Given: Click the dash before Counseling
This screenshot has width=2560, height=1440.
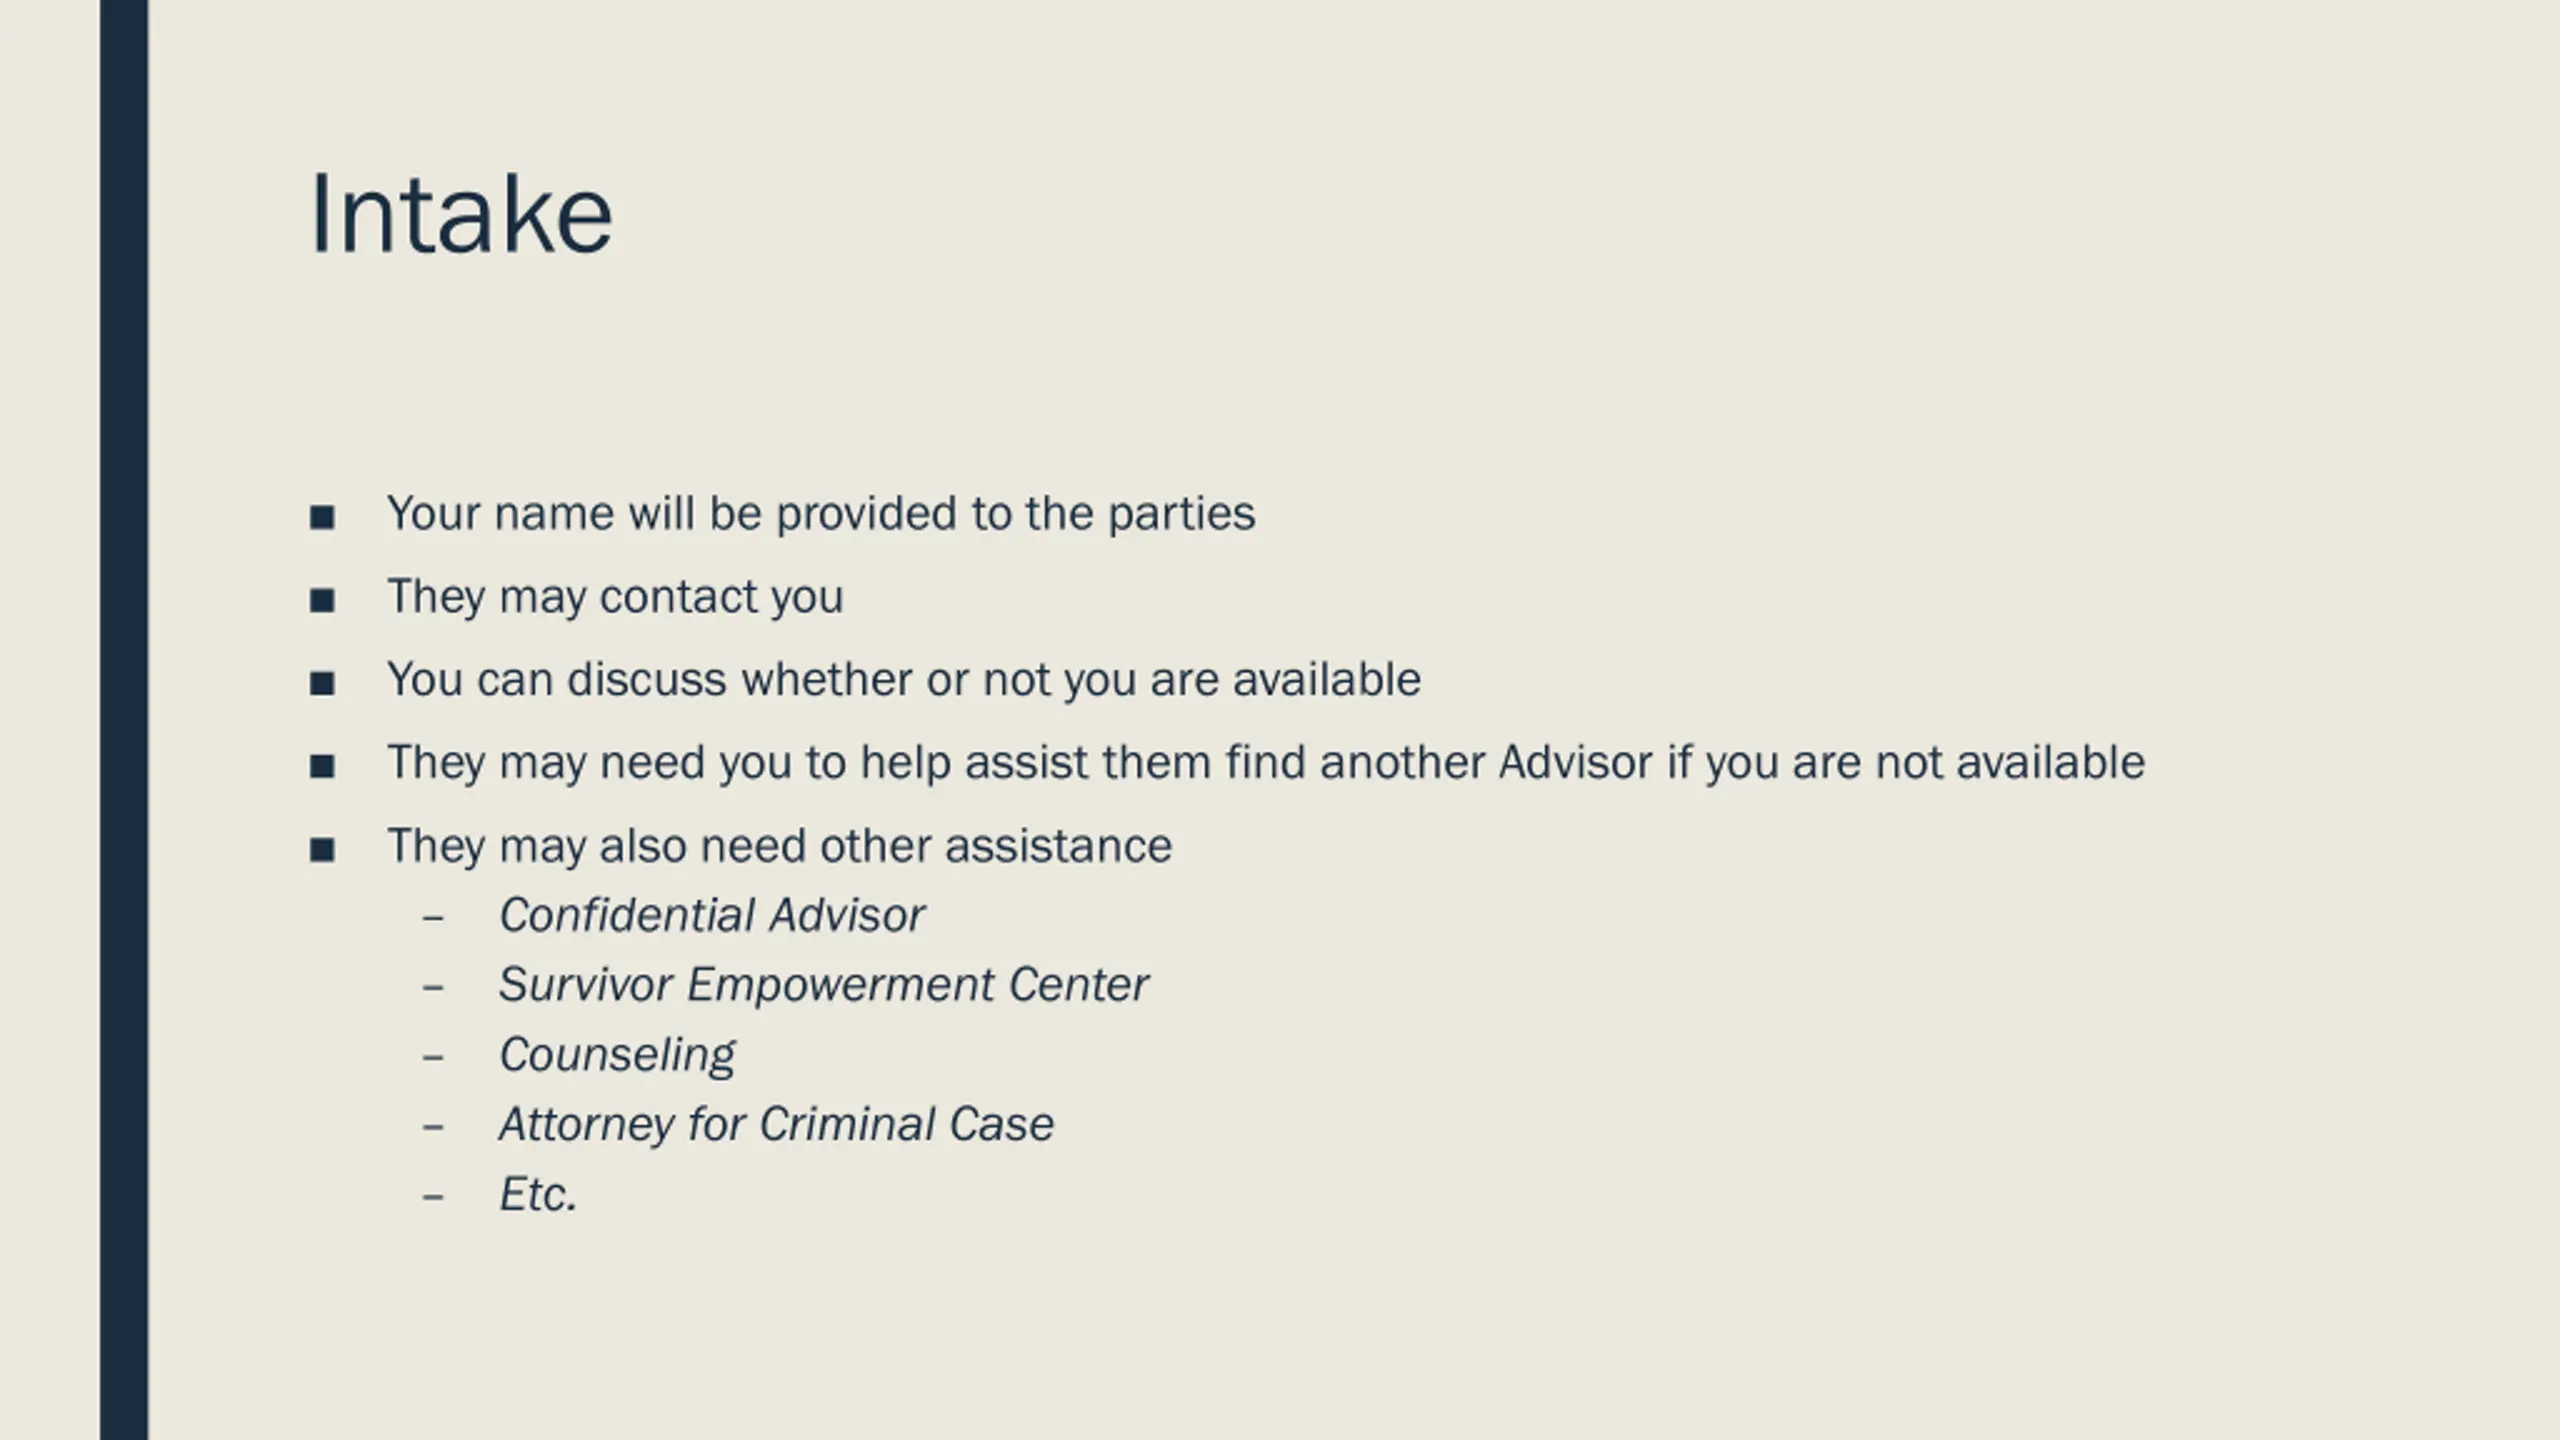Looking at the screenshot, I should [x=433, y=1057].
